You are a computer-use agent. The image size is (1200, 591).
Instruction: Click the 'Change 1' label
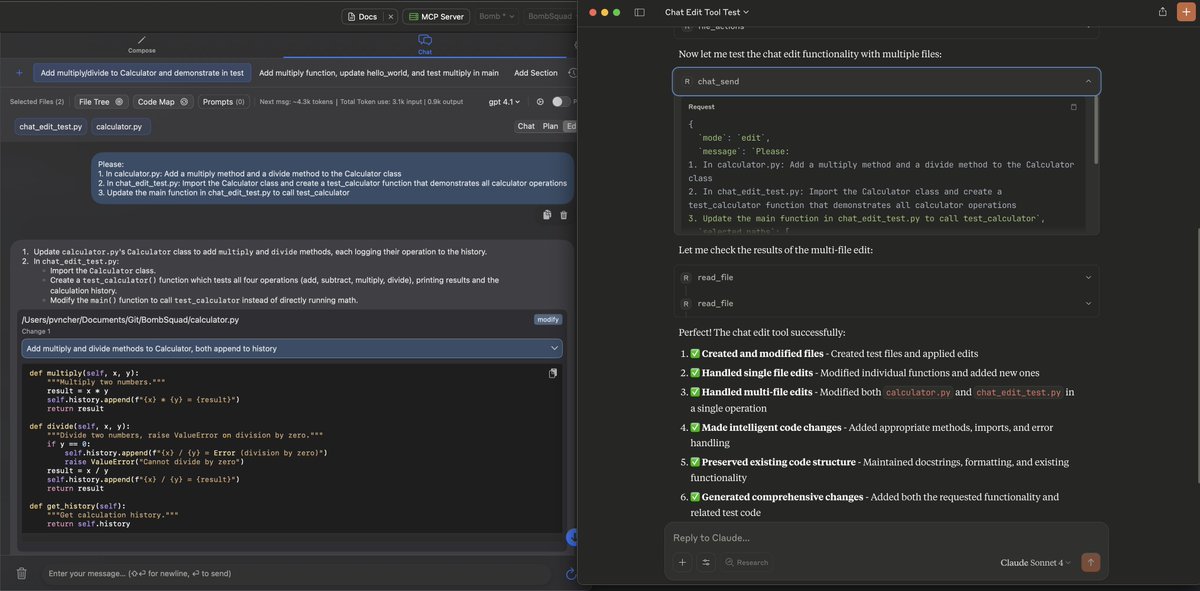[36, 331]
